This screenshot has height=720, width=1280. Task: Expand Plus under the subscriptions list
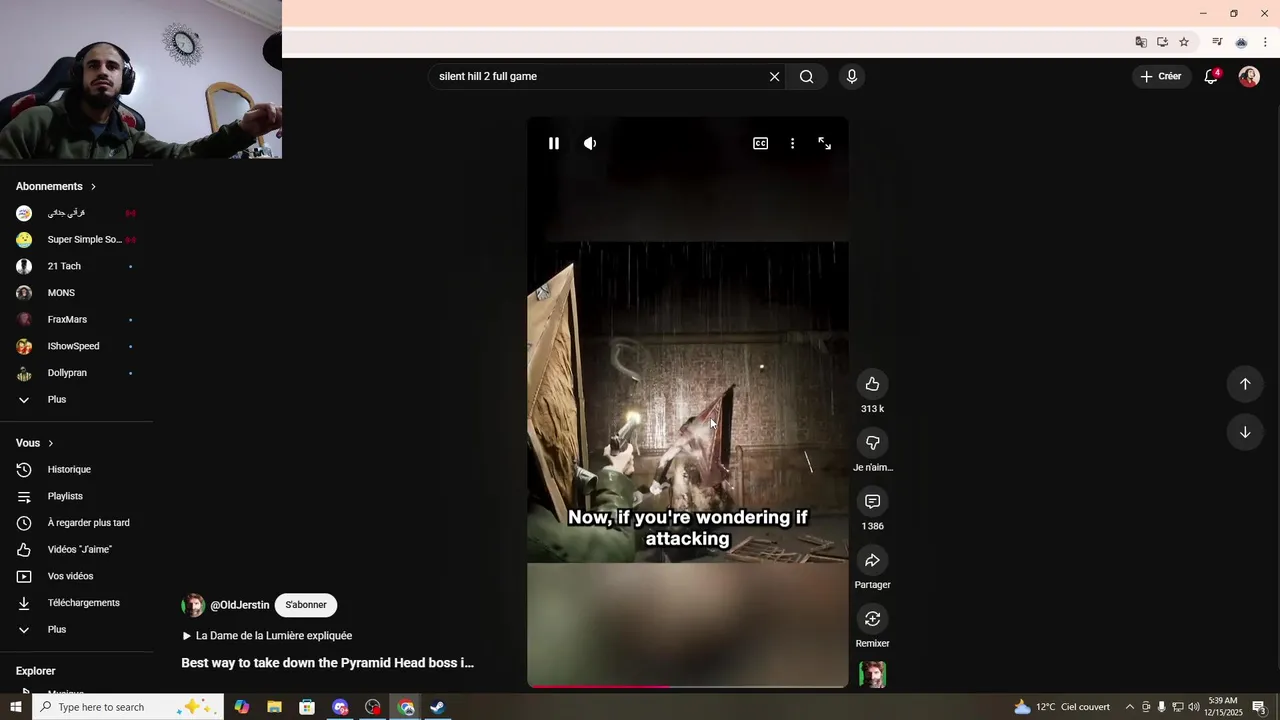tap(76, 400)
